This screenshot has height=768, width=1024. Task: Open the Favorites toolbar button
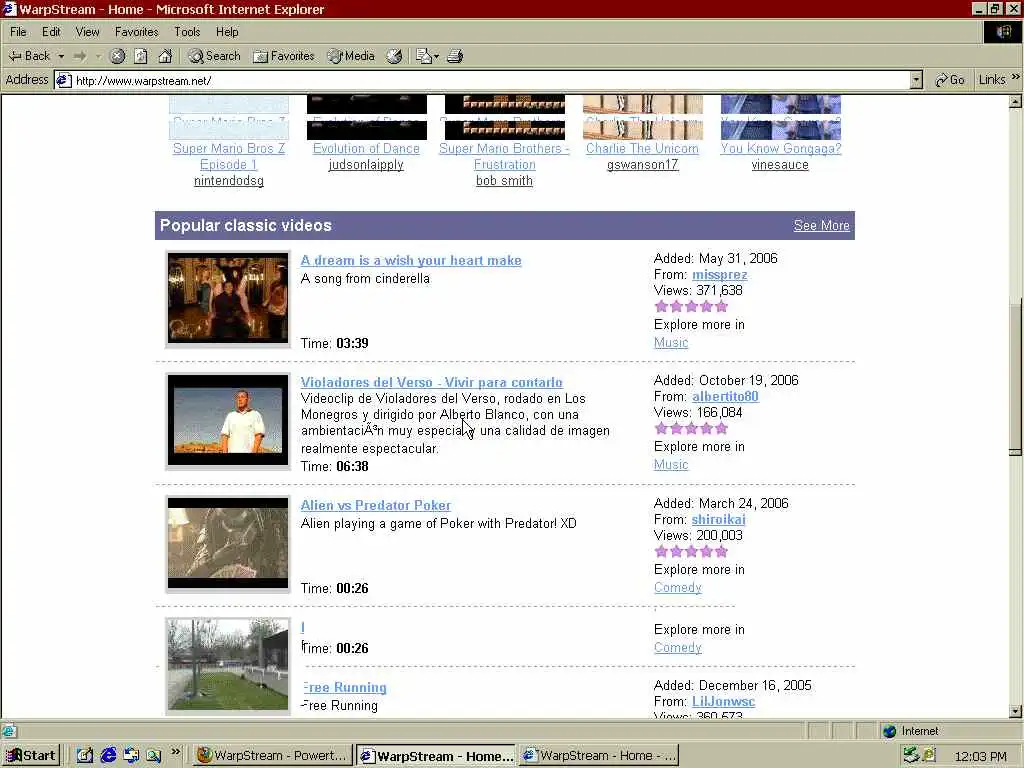[x=283, y=56]
